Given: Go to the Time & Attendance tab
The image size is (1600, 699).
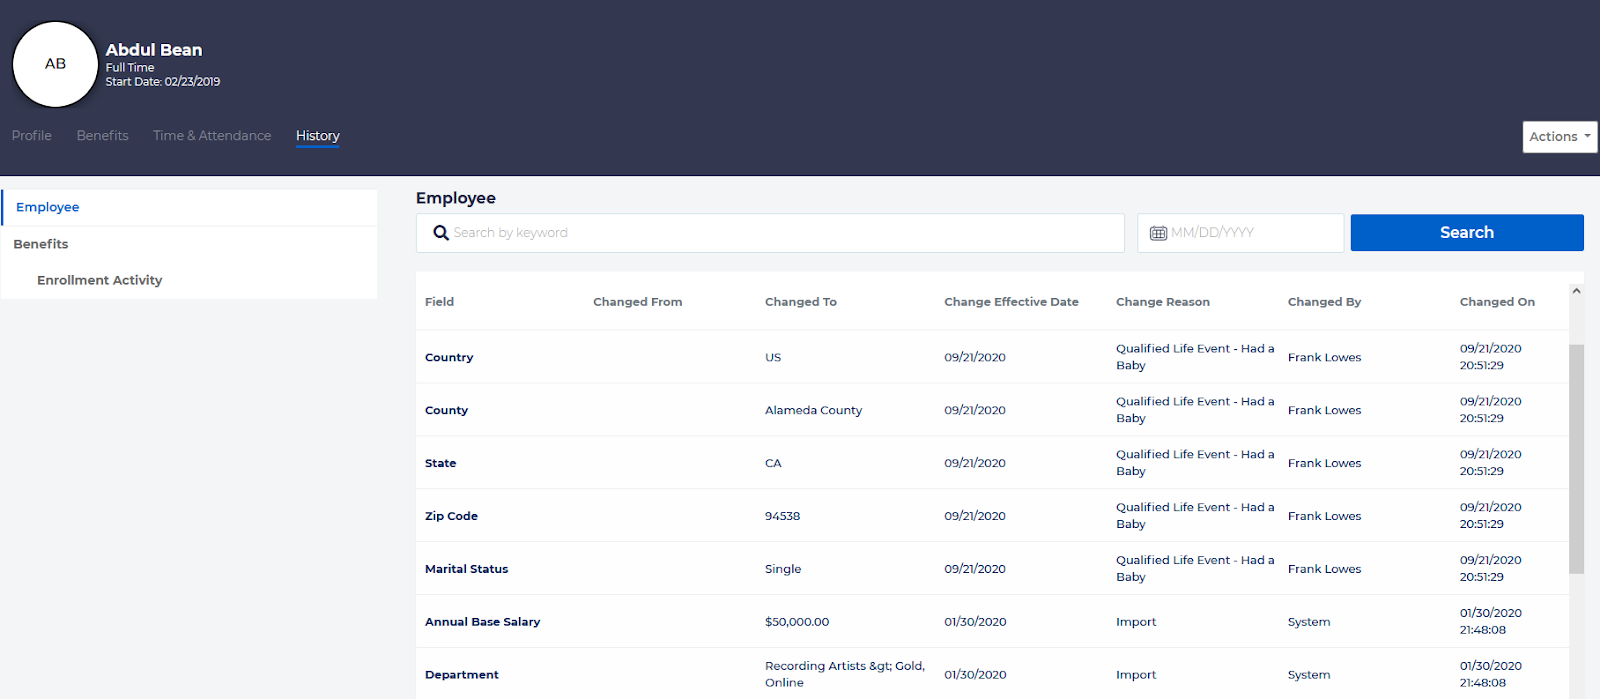Looking at the screenshot, I should point(212,136).
